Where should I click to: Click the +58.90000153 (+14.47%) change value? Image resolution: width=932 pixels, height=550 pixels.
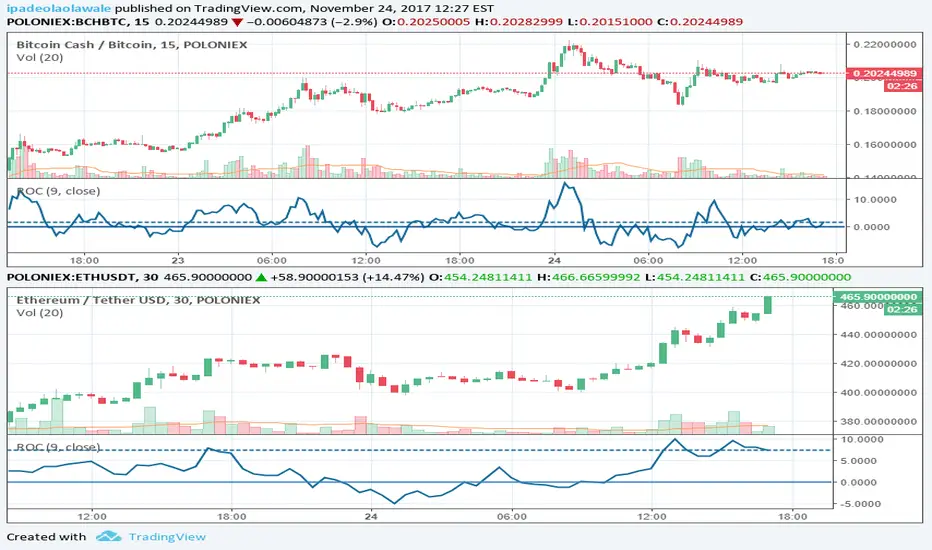click(348, 278)
